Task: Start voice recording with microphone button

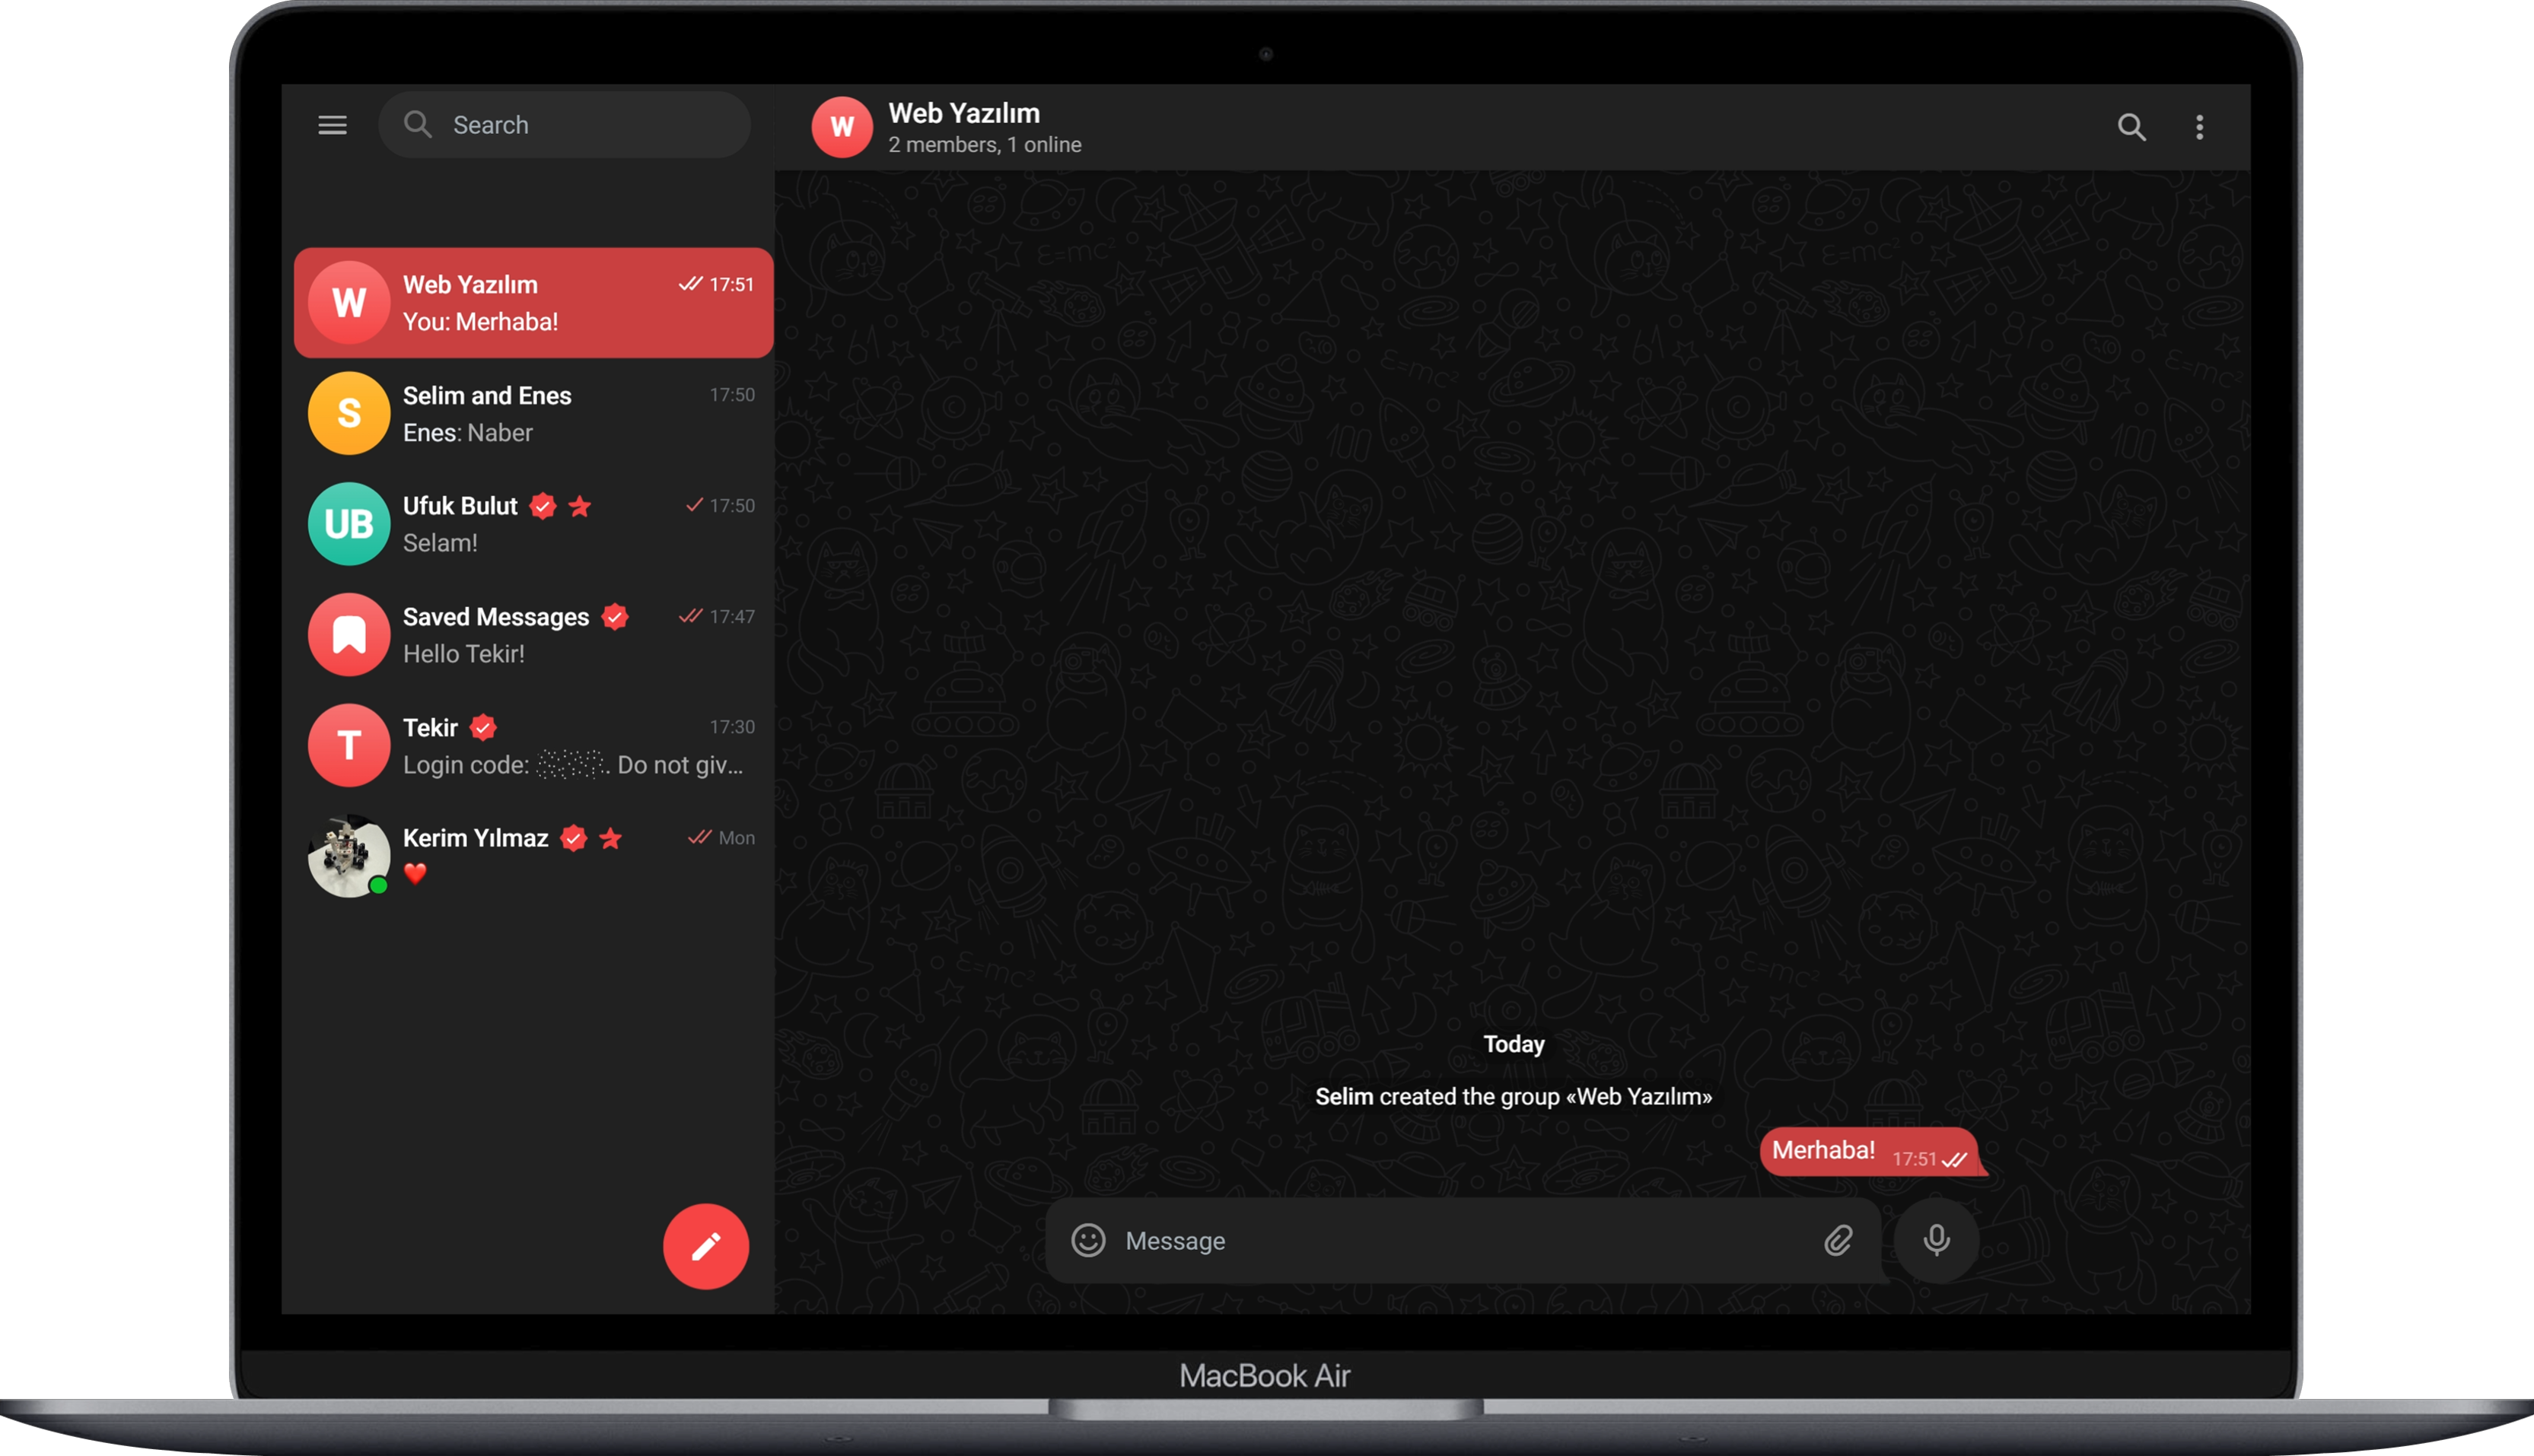Action: pyautogui.click(x=1936, y=1240)
